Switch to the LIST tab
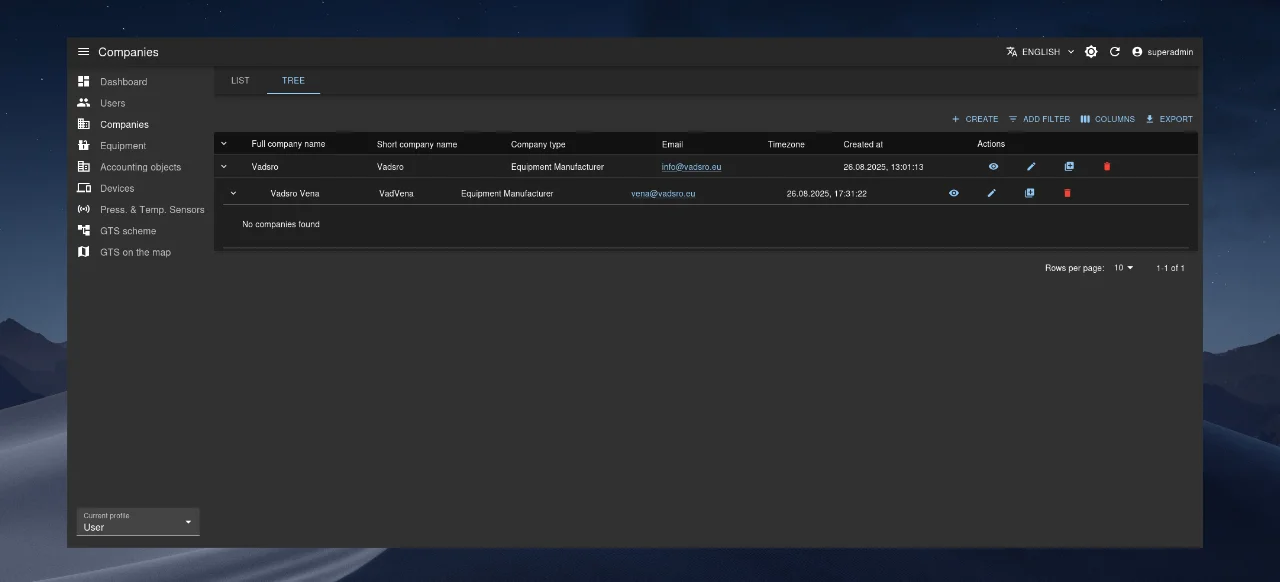Viewport: 1280px width, 582px height. pyautogui.click(x=240, y=81)
